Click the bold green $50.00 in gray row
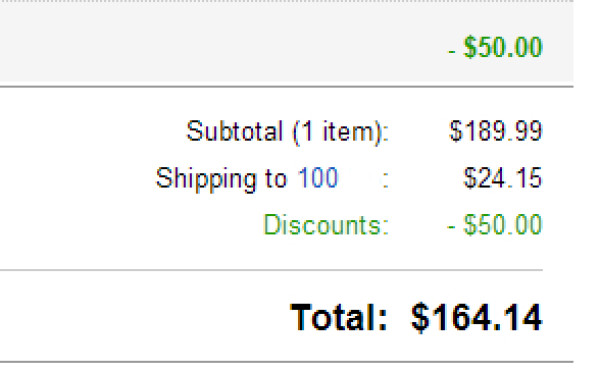 [x=503, y=47]
